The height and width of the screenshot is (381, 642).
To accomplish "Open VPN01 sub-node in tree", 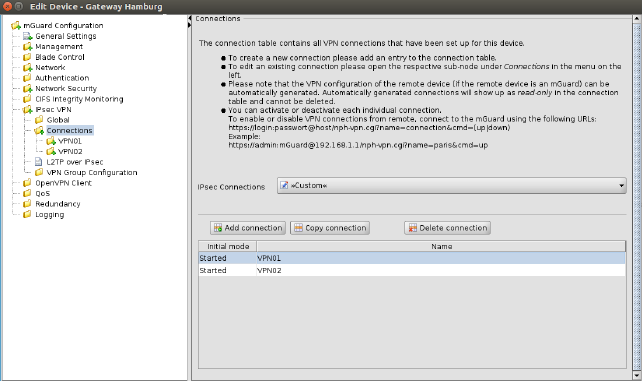I will click(x=70, y=141).
